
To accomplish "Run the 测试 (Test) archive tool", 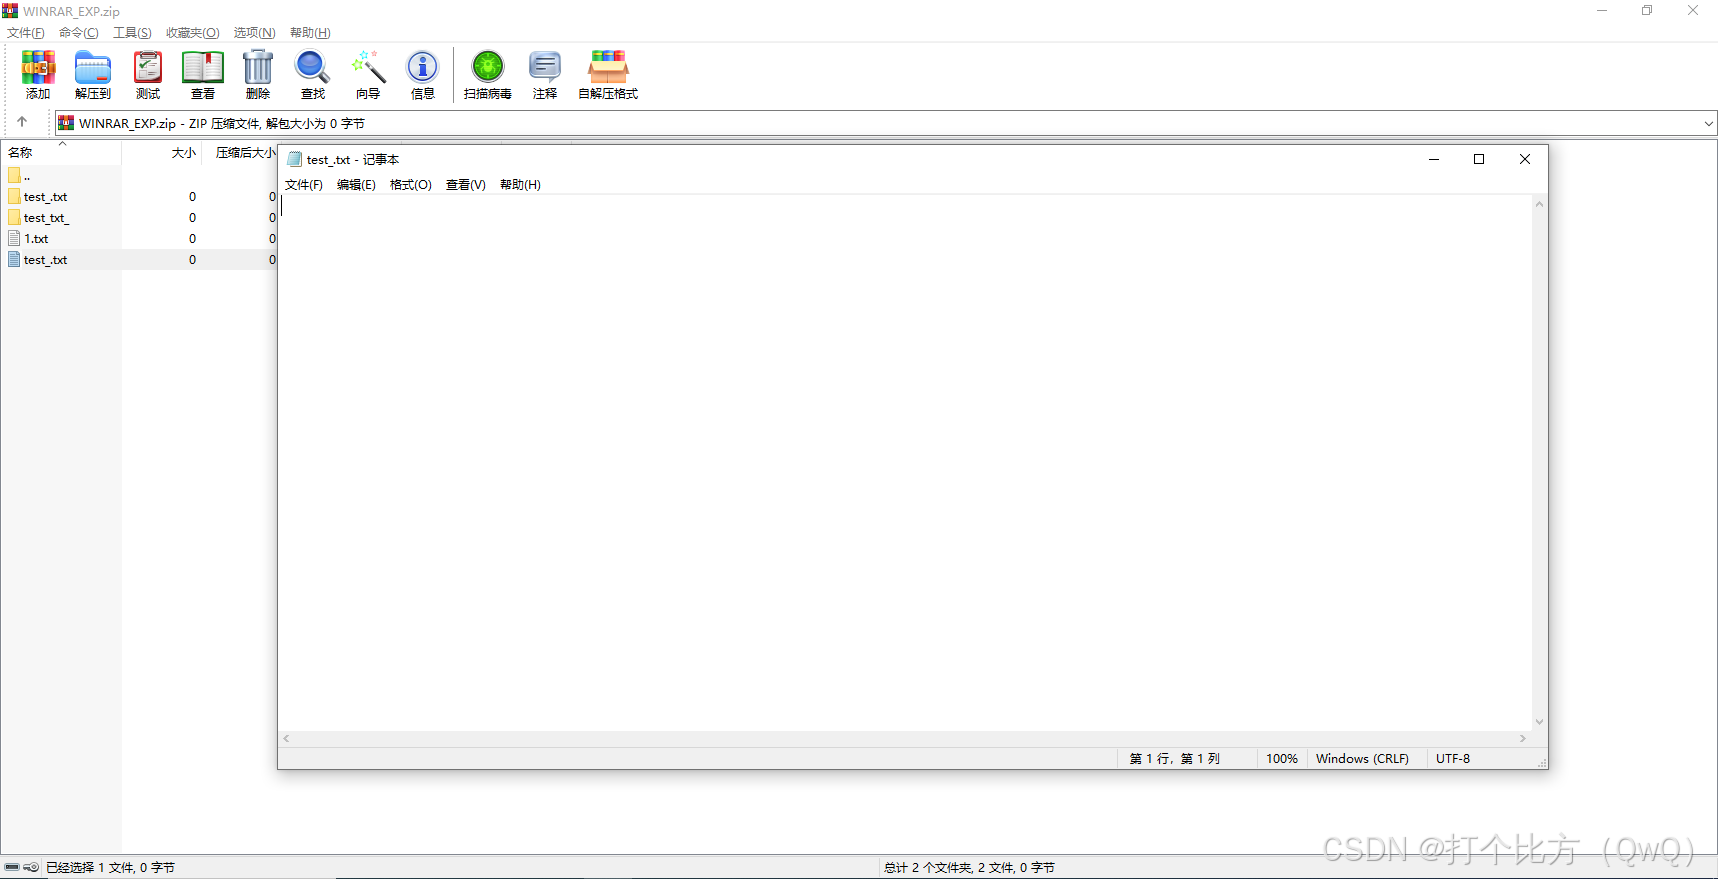I will [x=148, y=75].
